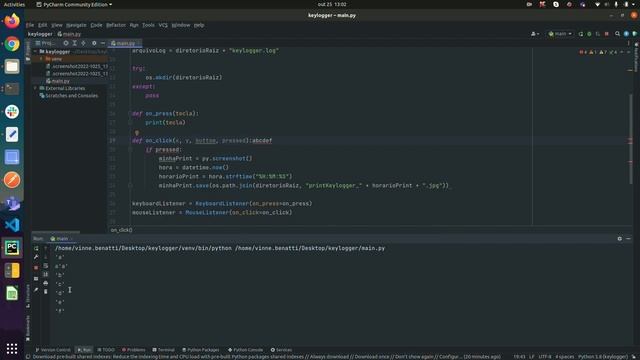Open the Project view dropdown
This screenshot has height=360, width=640.
[45, 43]
